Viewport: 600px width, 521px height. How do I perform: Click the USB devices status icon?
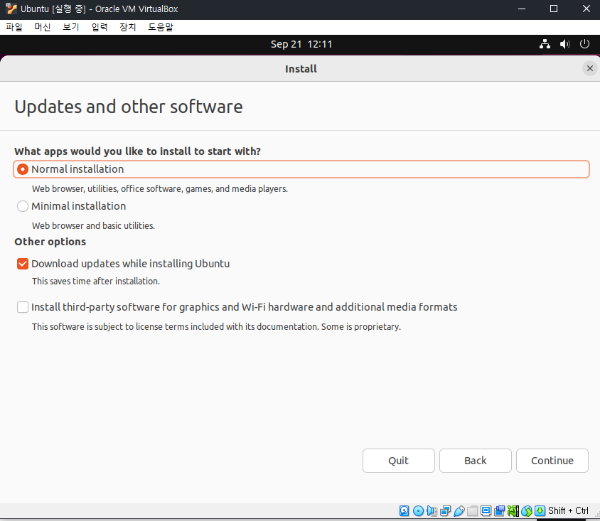click(x=459, y=511)
